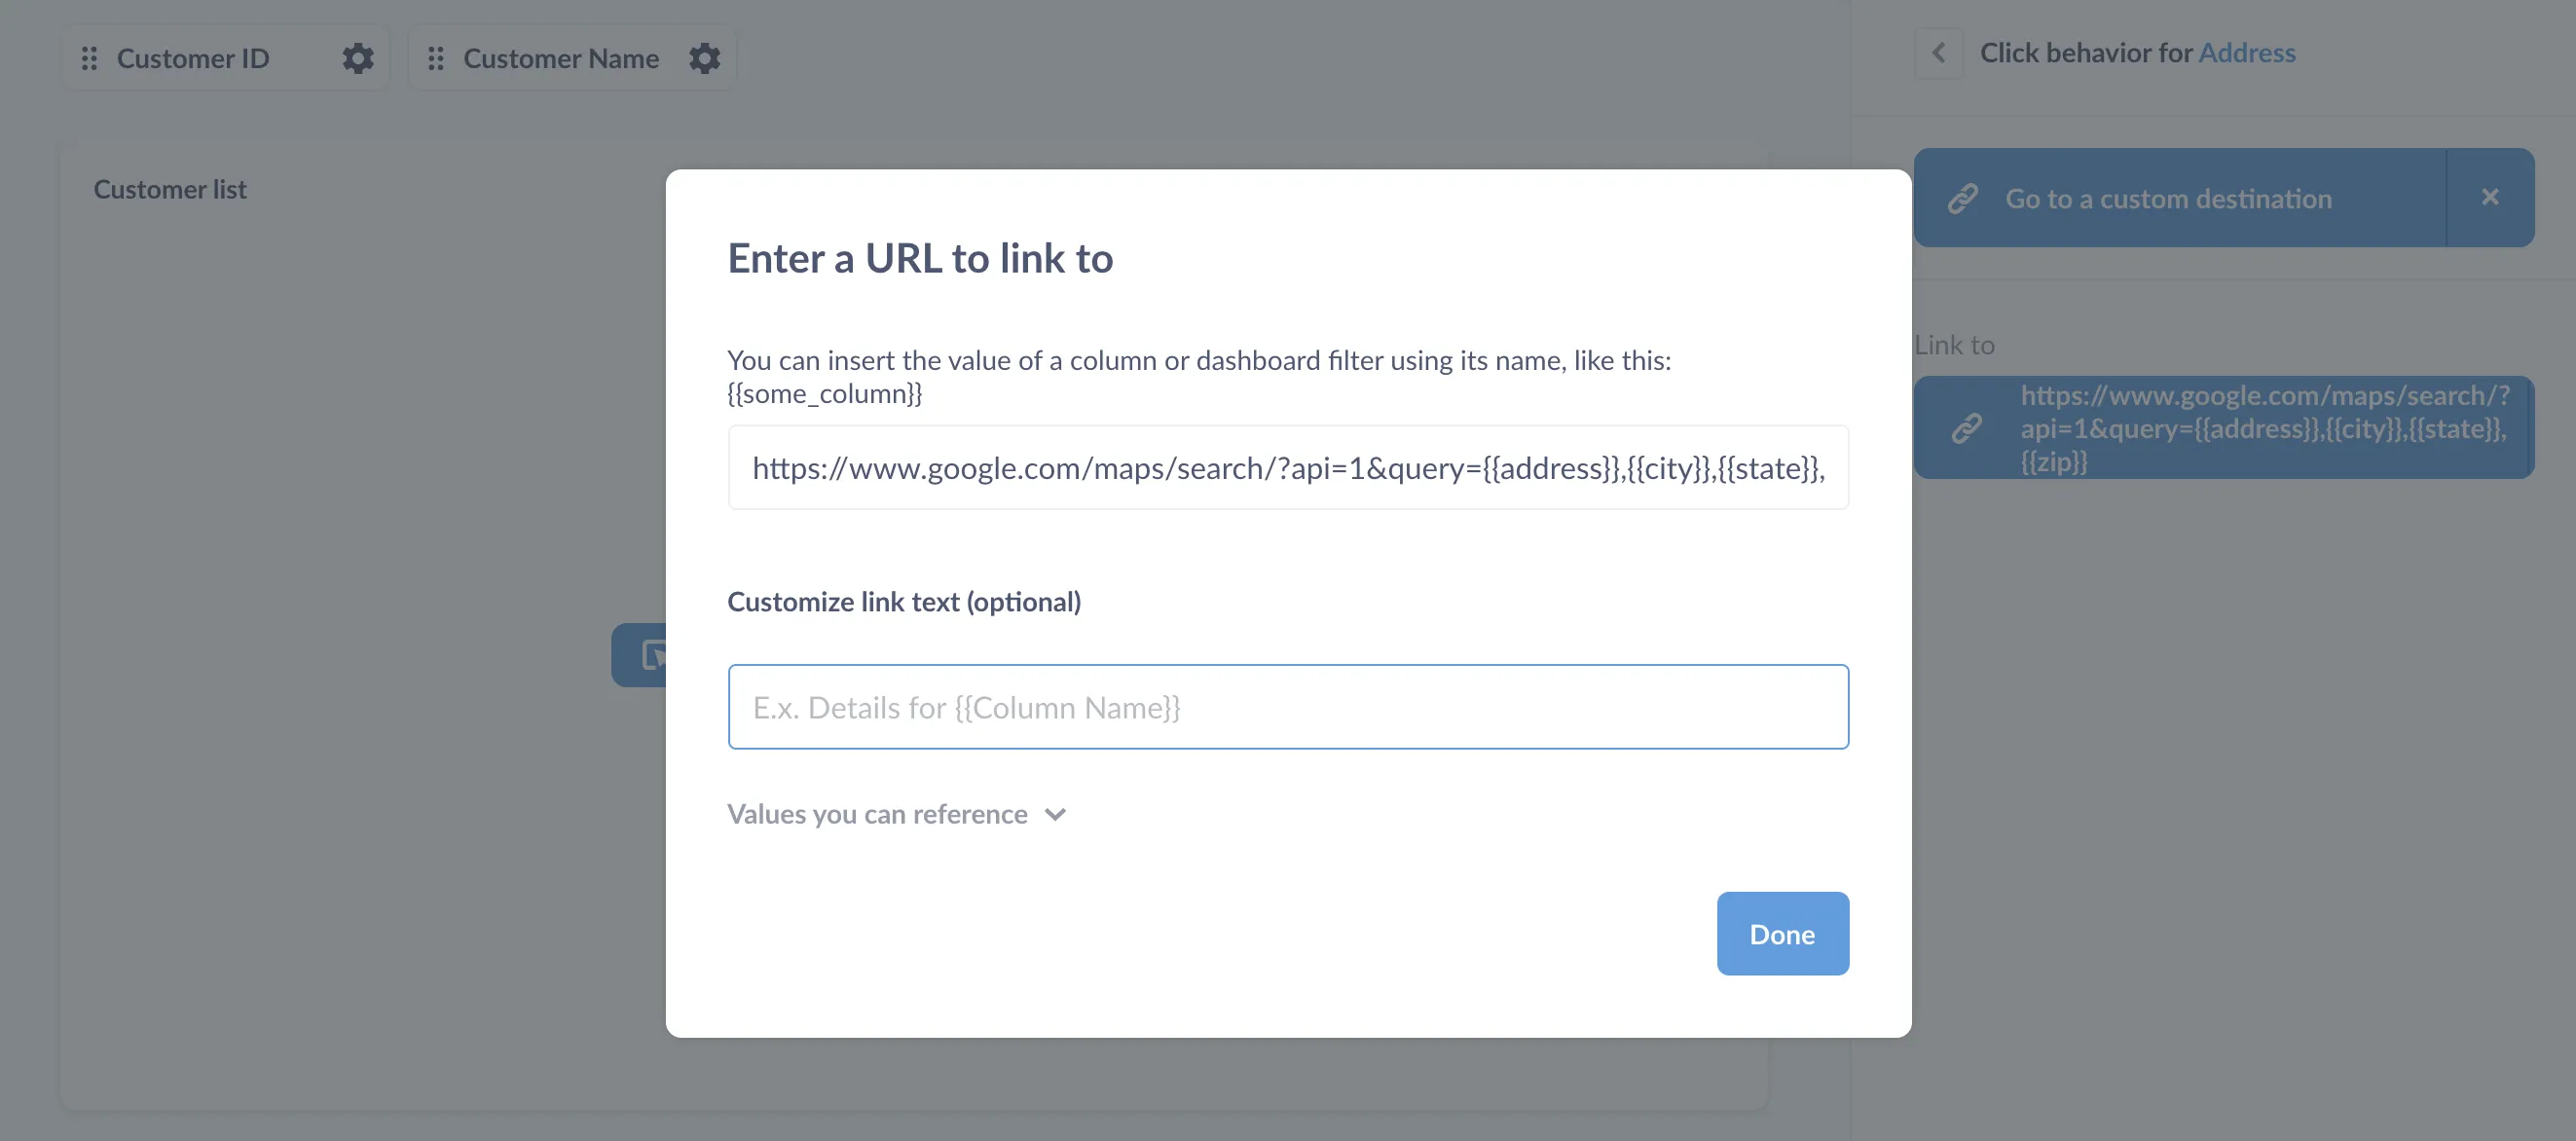
Task: Open the Customer Name column settings gear
Action: [705, 58]
